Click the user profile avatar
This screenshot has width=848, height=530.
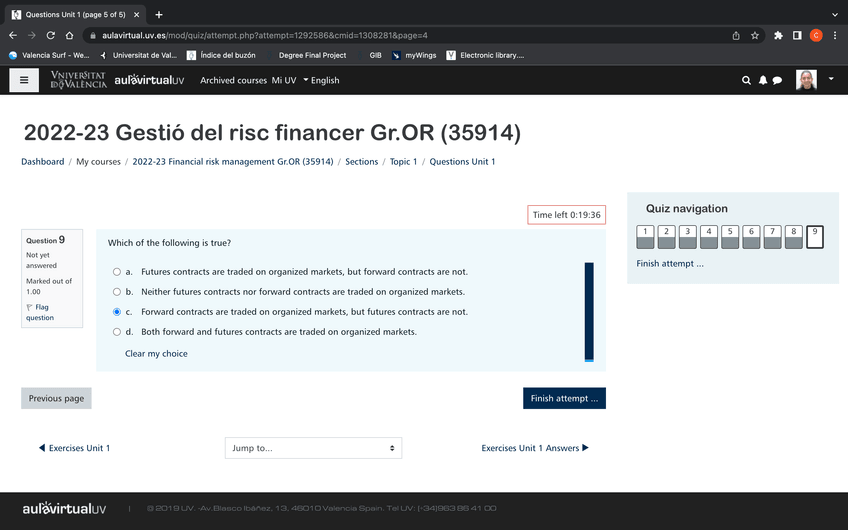tap(806, 80)
